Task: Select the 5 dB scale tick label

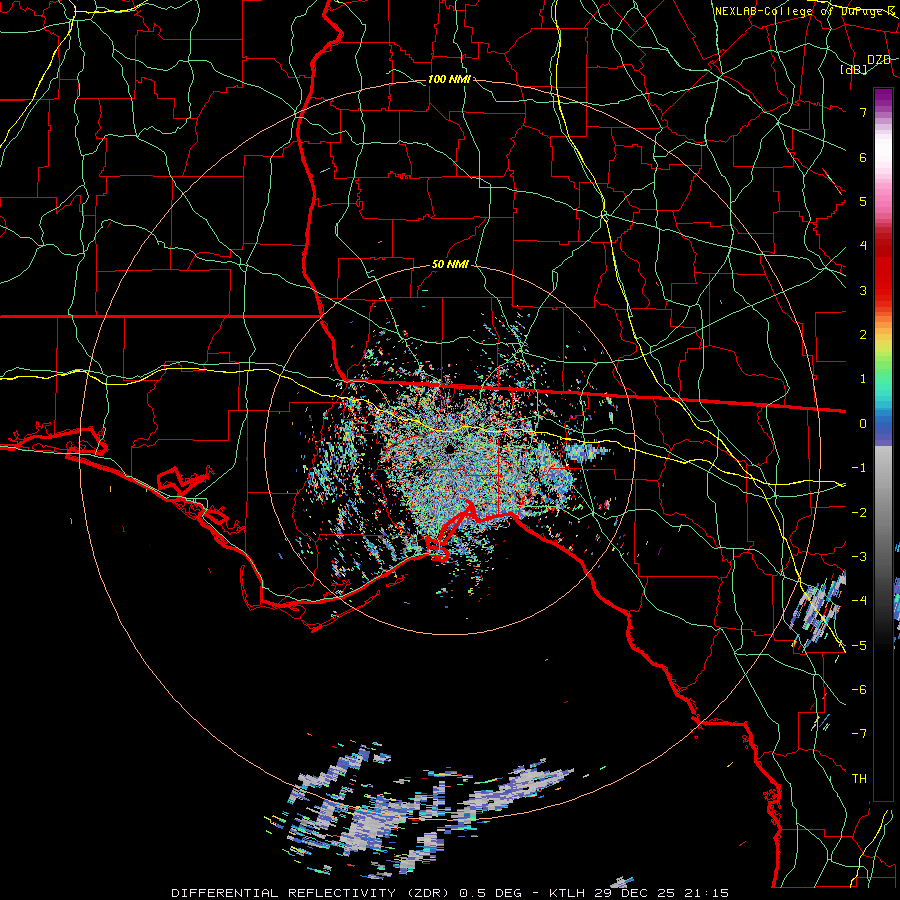Action: [863, 201]
